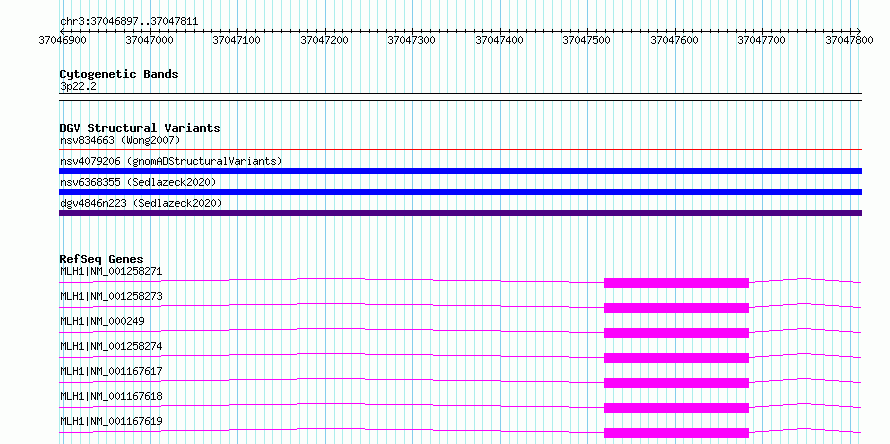Select the blue nsv4079206 variant bar

pyautogui.click(x=460, y=171)
